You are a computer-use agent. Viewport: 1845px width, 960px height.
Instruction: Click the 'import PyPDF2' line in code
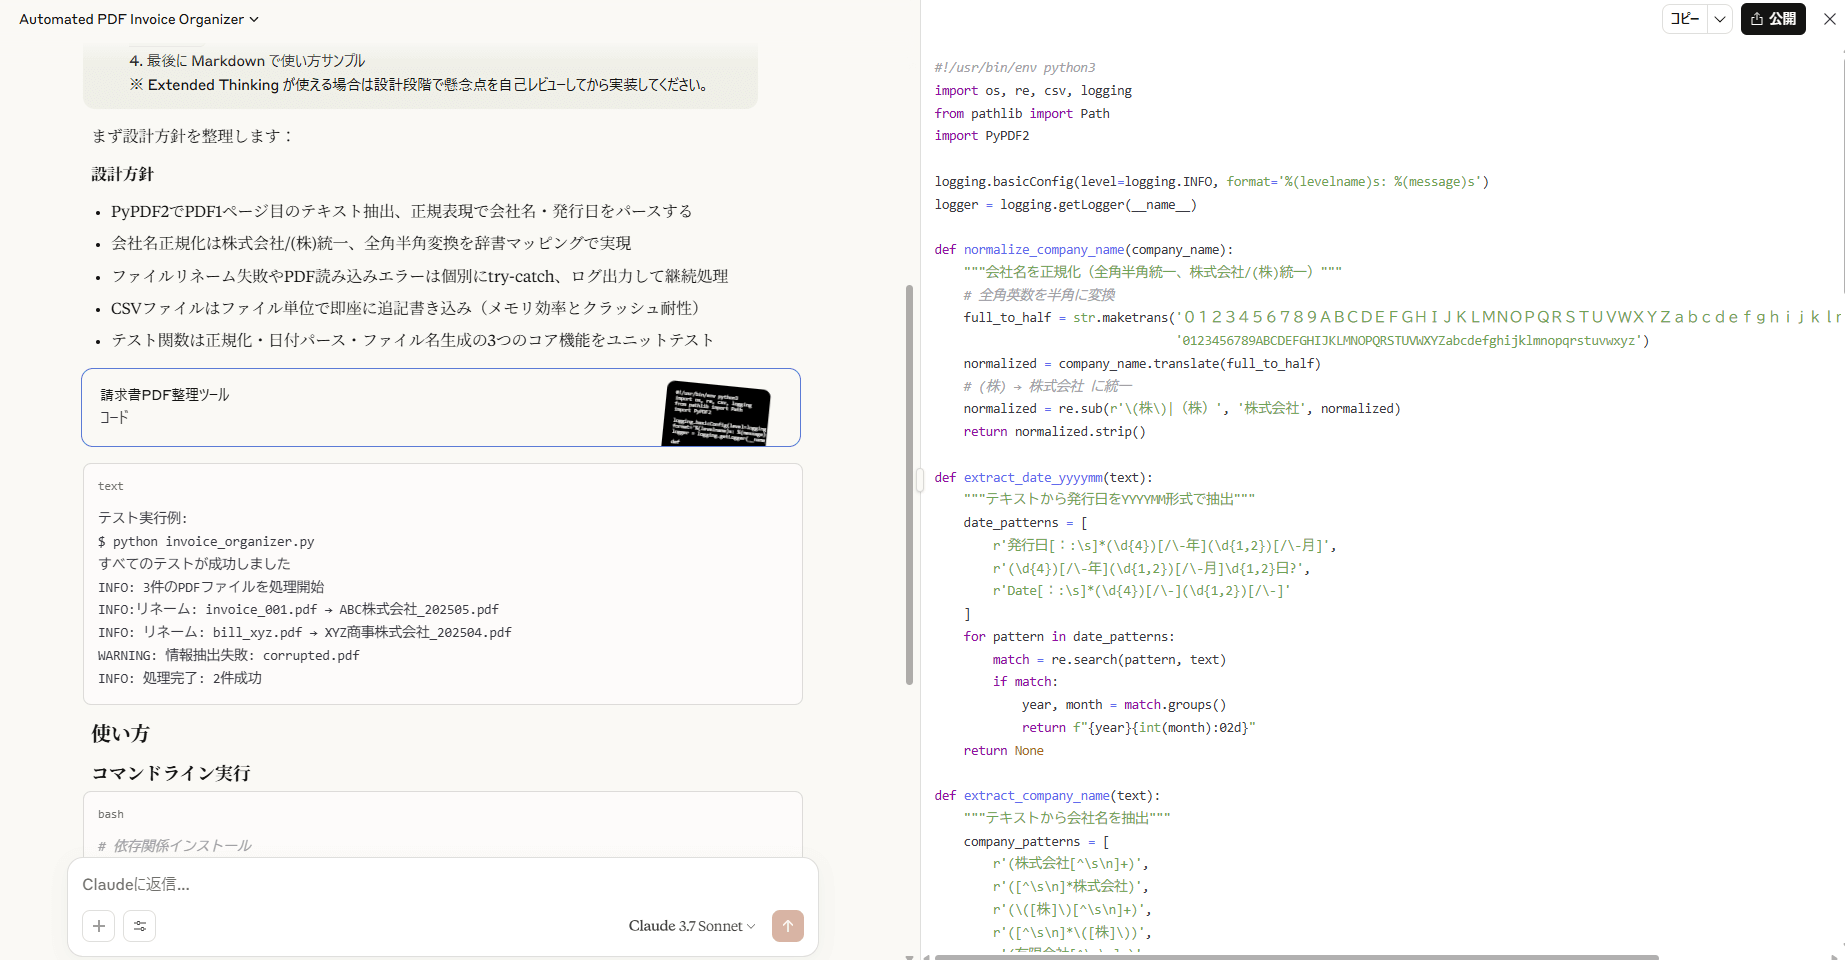[x=981, y=136]
